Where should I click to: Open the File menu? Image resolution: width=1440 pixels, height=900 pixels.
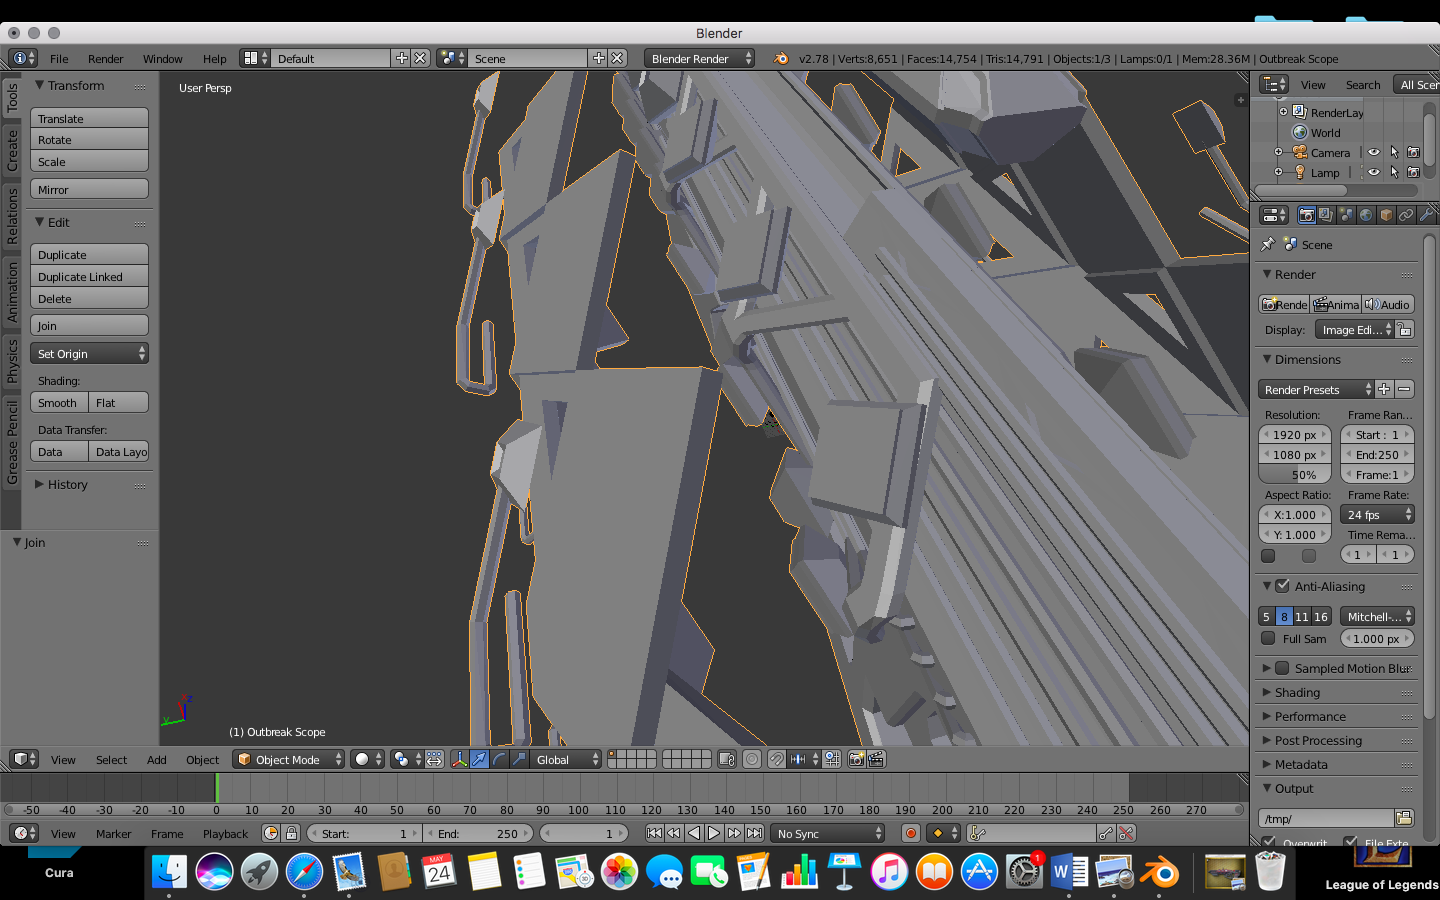click(x=59, y=58)
